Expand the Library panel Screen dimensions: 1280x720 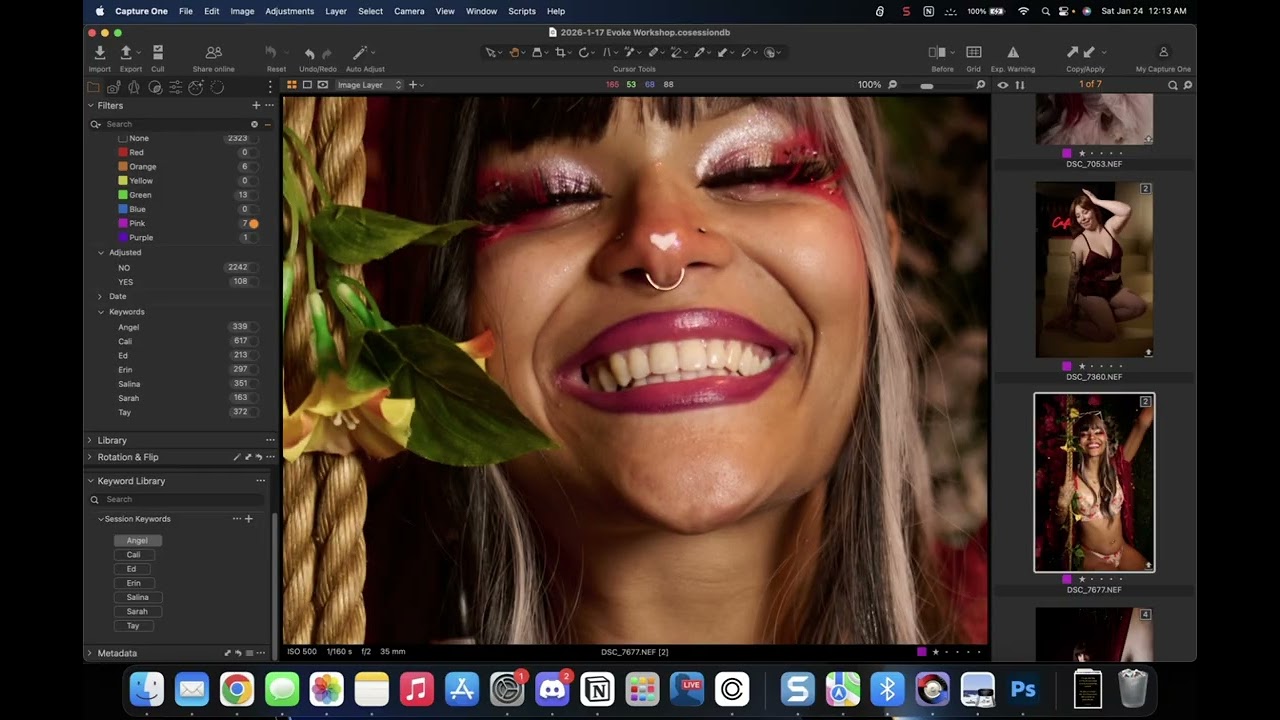coord(90,440)
